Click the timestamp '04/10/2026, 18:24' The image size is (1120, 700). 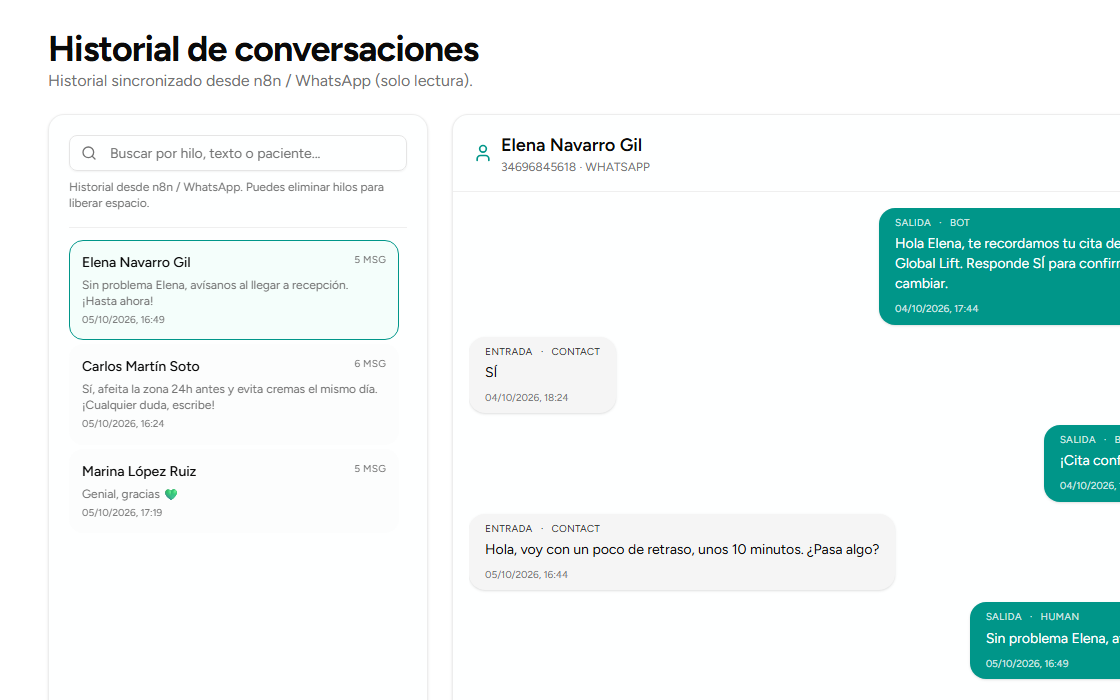point(526,398)
